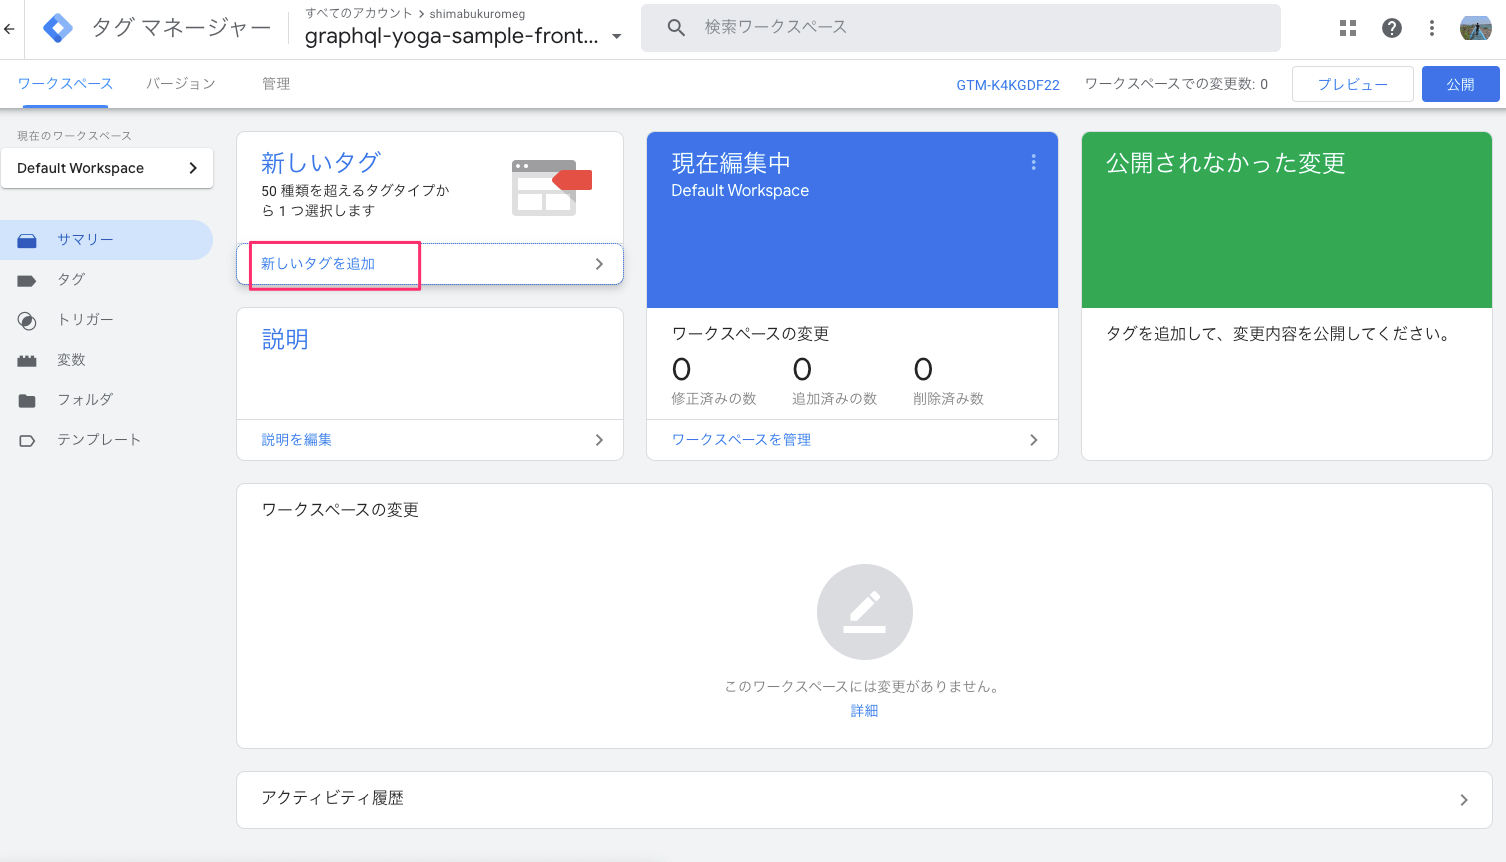Open the トリガー section from sidebar
Image resolution: width=1506 pixels, height=862 pixels.
pos(28,319)
